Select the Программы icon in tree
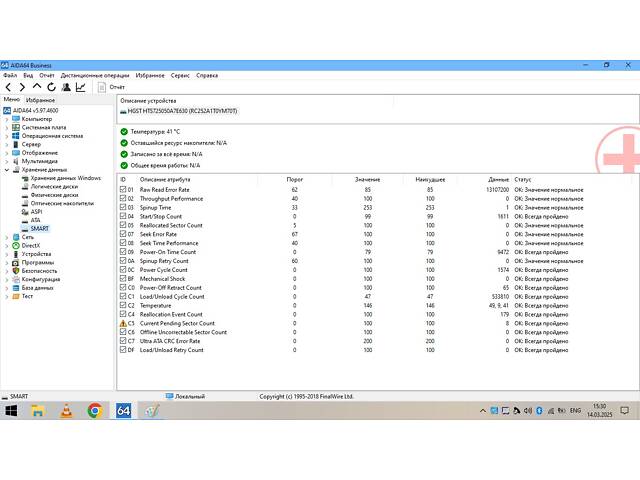Viewport: 640px width, 480px height. tap(16, 262)
